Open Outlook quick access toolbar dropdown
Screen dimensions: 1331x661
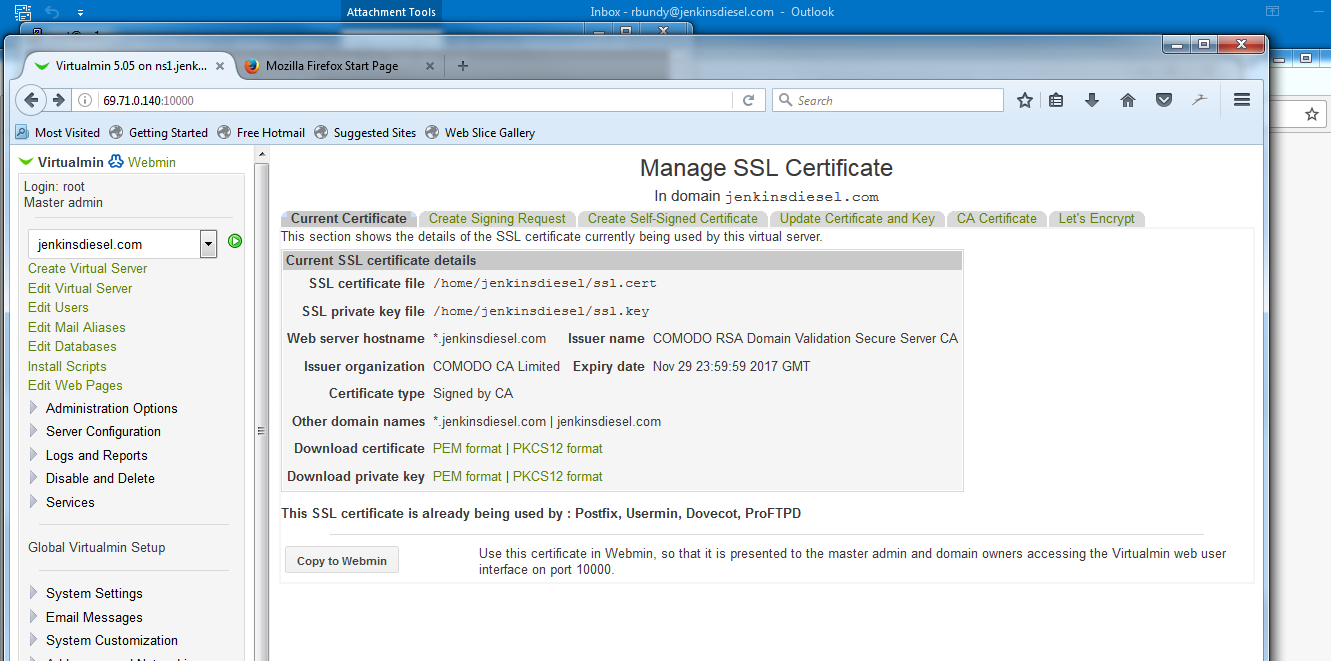pos(80,12)
